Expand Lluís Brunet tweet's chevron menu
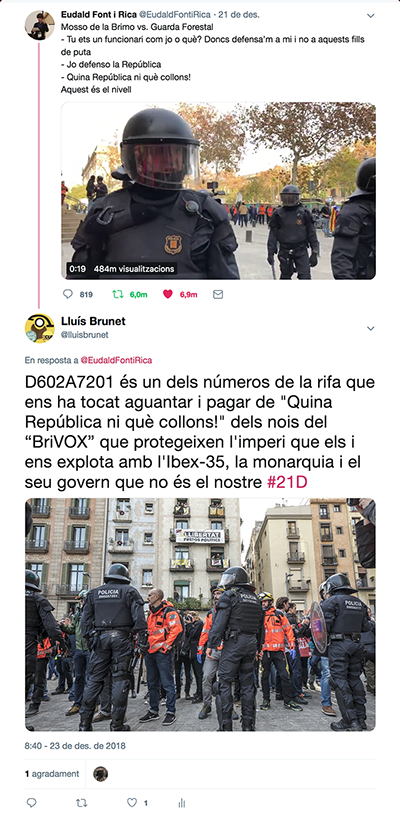Viewport: 400px width, 826px height. pyautogui.click(x=370, y=328)
